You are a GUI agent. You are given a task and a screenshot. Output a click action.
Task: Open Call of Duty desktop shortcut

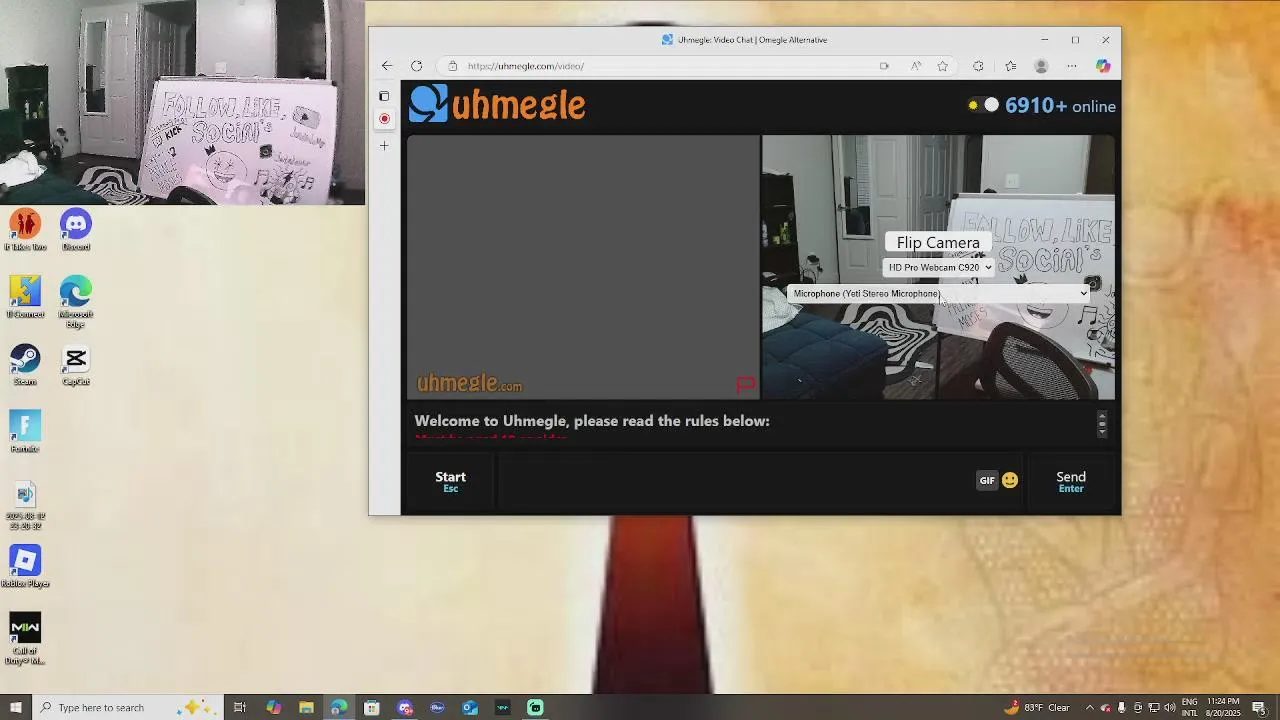point(25,638)
